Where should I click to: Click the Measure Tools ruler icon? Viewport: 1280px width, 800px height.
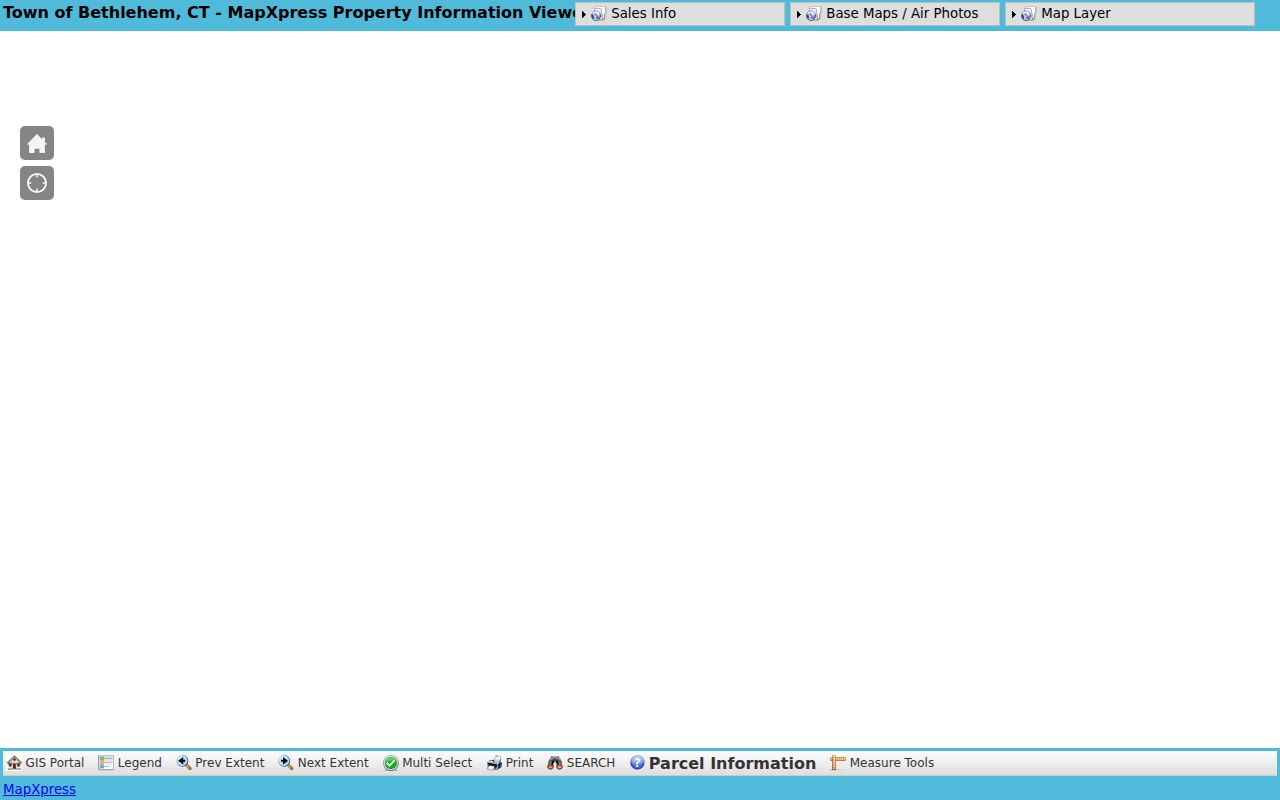838,763
